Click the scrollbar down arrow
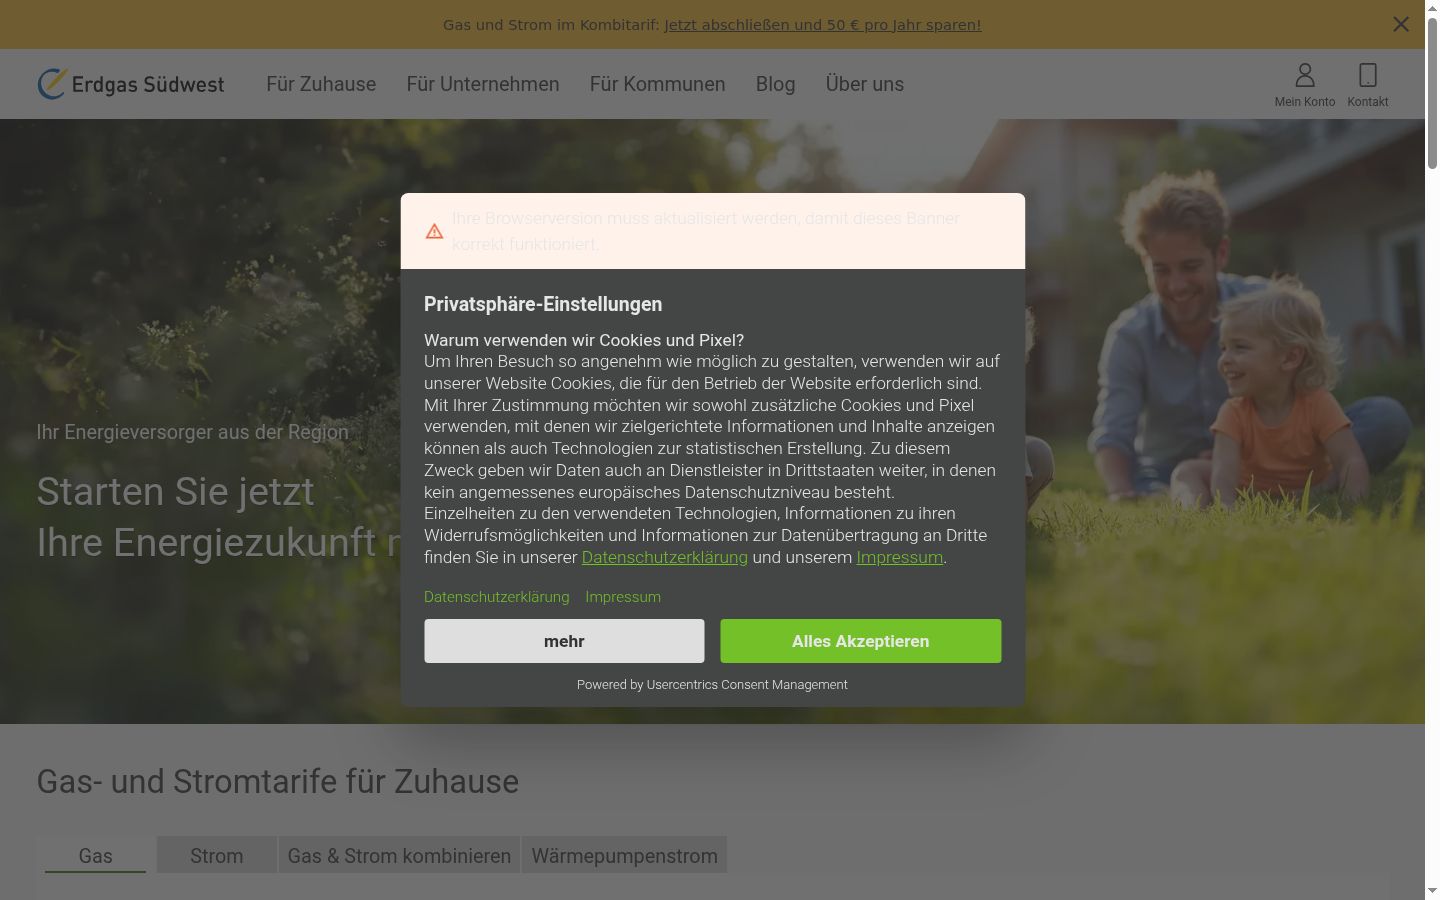The height and width of the screenshot is (900, 1440). (x=1432, y=891)
